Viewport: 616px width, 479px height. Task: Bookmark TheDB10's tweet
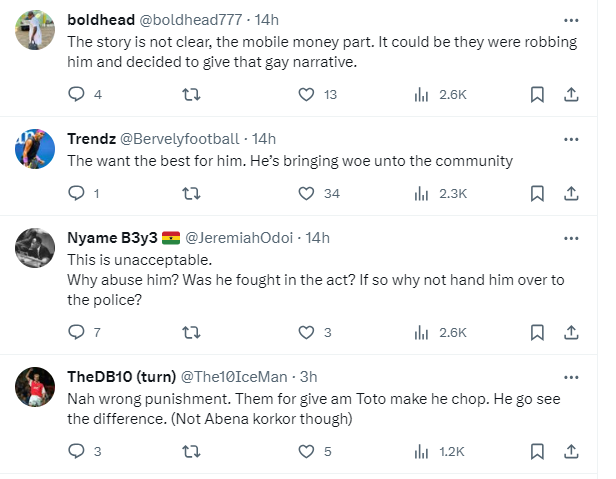pyautogui.click(x=537, y=451)
